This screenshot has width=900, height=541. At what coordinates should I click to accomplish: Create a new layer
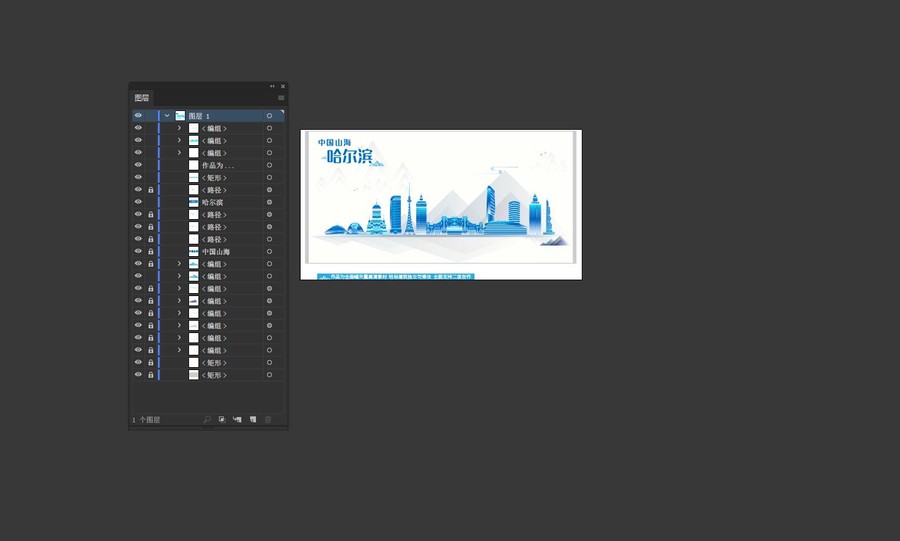pyautogui.click(x=253, y=419)
